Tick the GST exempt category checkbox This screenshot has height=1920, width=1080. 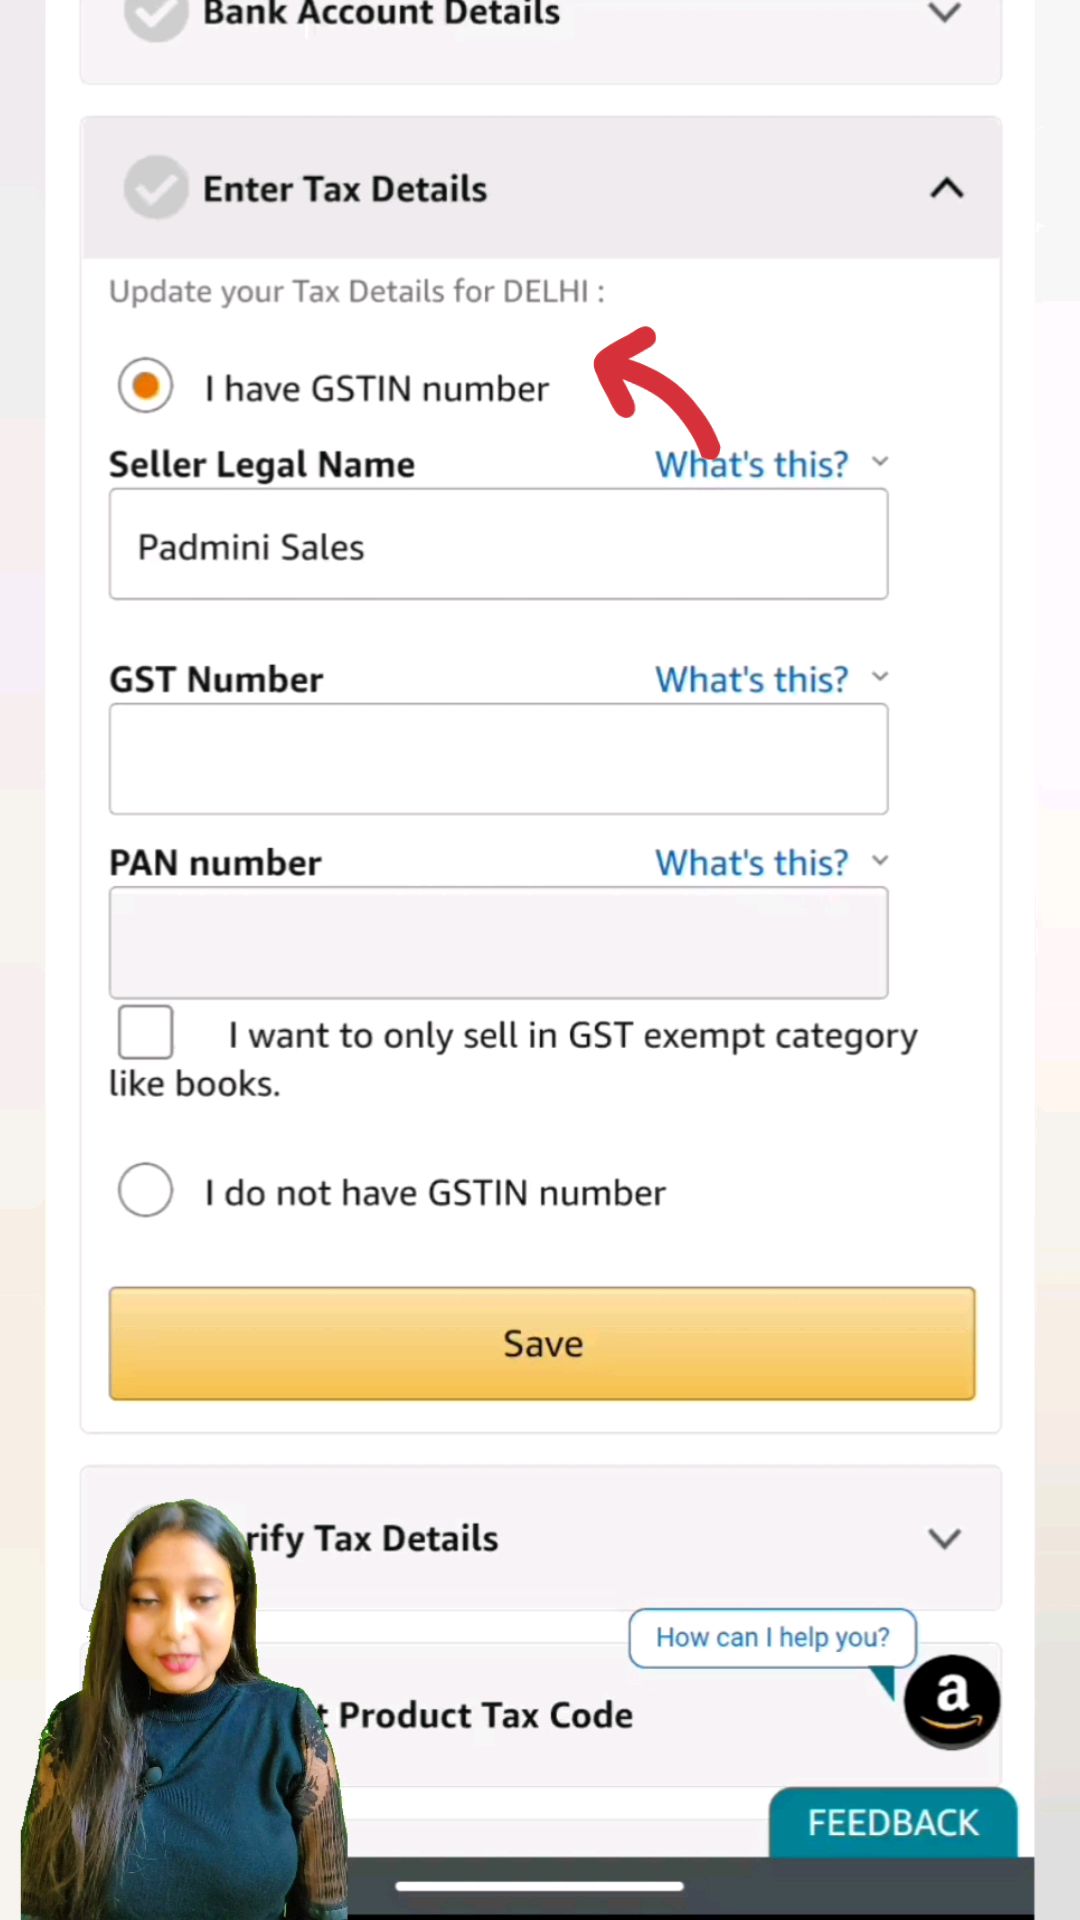click(146, 1032)
